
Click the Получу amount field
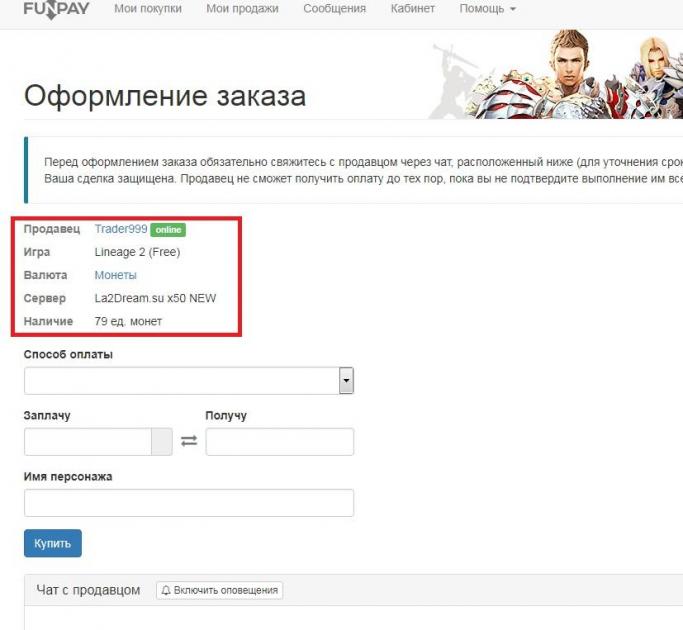(x=280, y=441)
